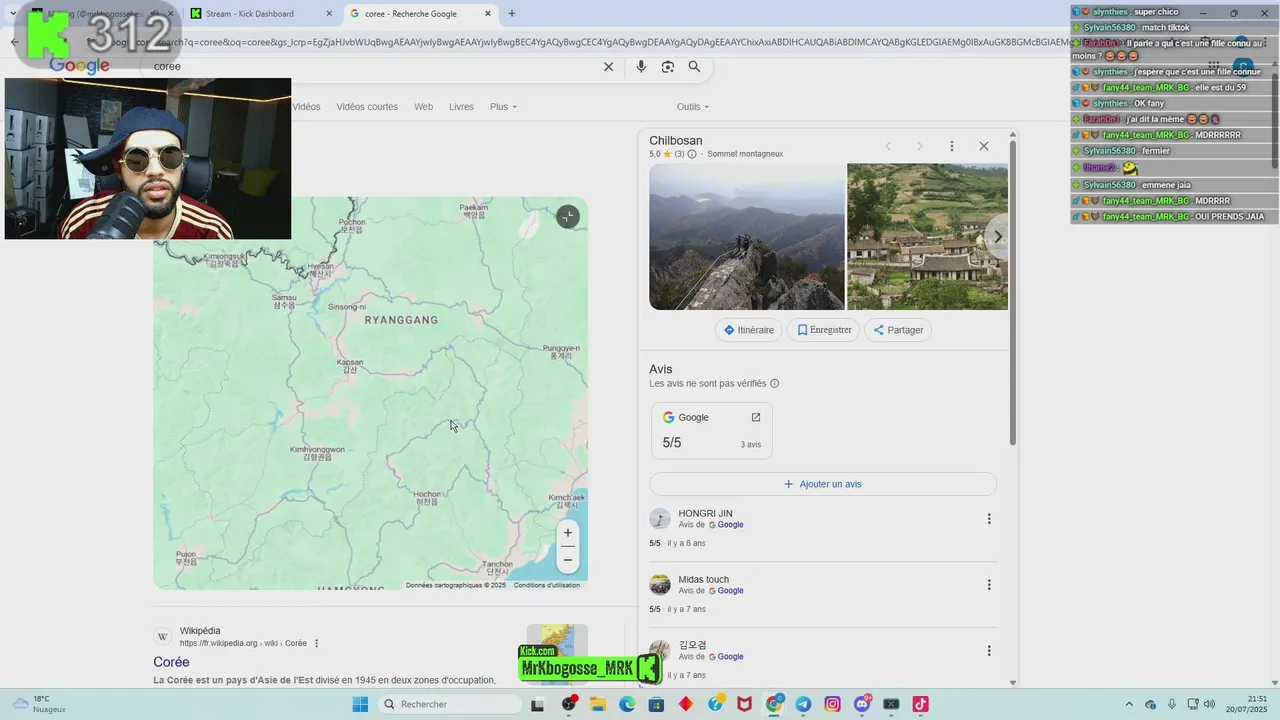Open options for 김오겸 review

tap(989, 651)
